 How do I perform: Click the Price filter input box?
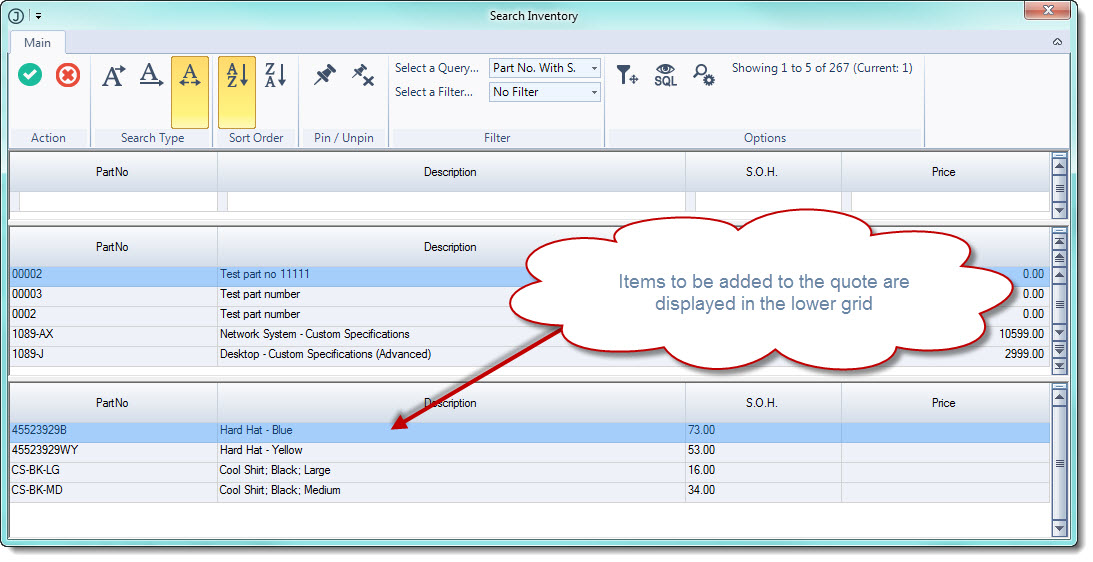tap(950, 202)
